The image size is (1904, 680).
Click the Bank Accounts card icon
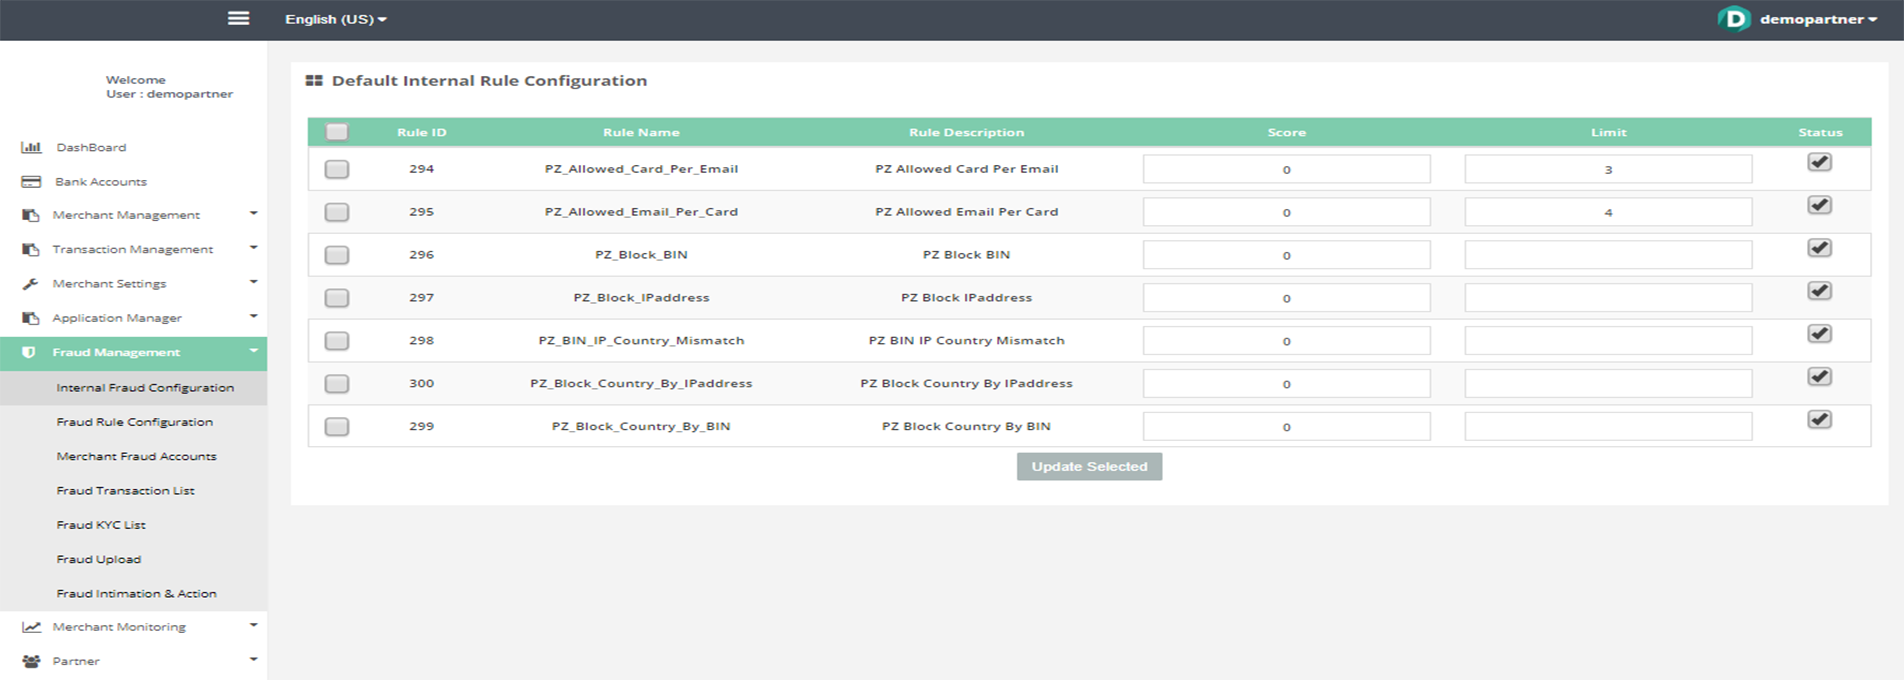pyautogui.click(x=31, y=182)
